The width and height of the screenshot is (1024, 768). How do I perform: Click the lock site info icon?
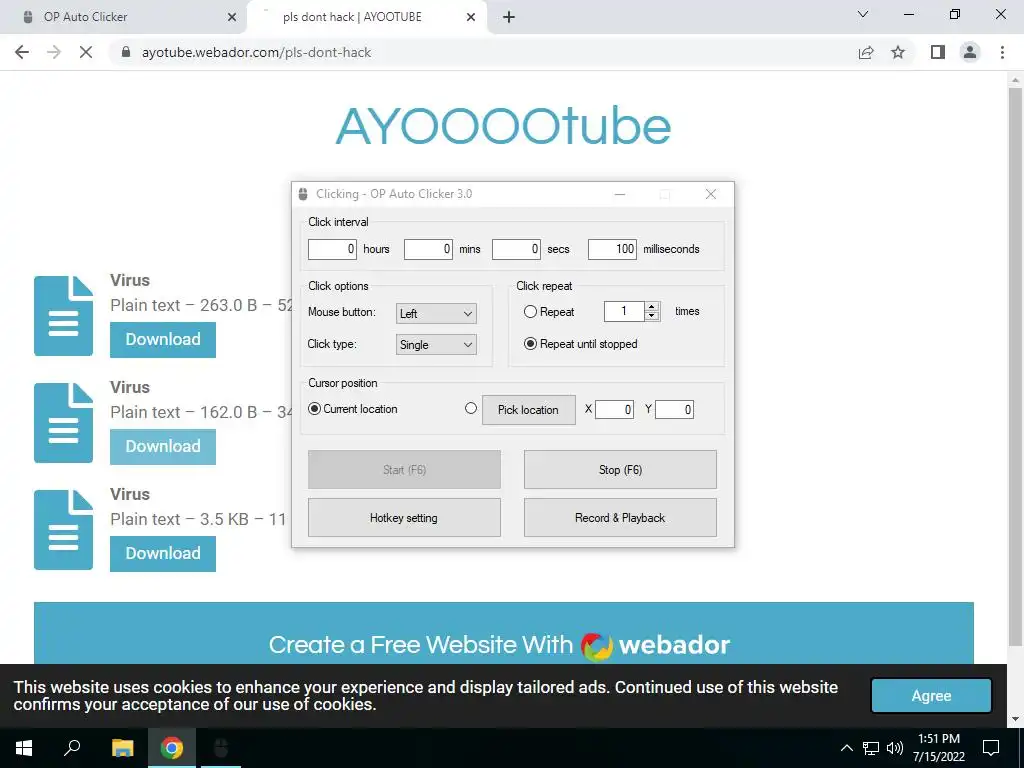coord(126,52)
